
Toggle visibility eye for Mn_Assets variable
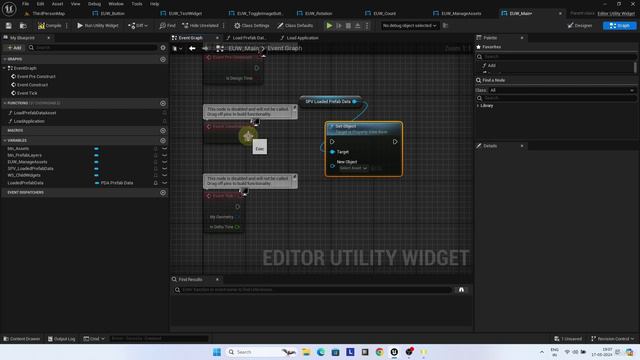point(164,149)
